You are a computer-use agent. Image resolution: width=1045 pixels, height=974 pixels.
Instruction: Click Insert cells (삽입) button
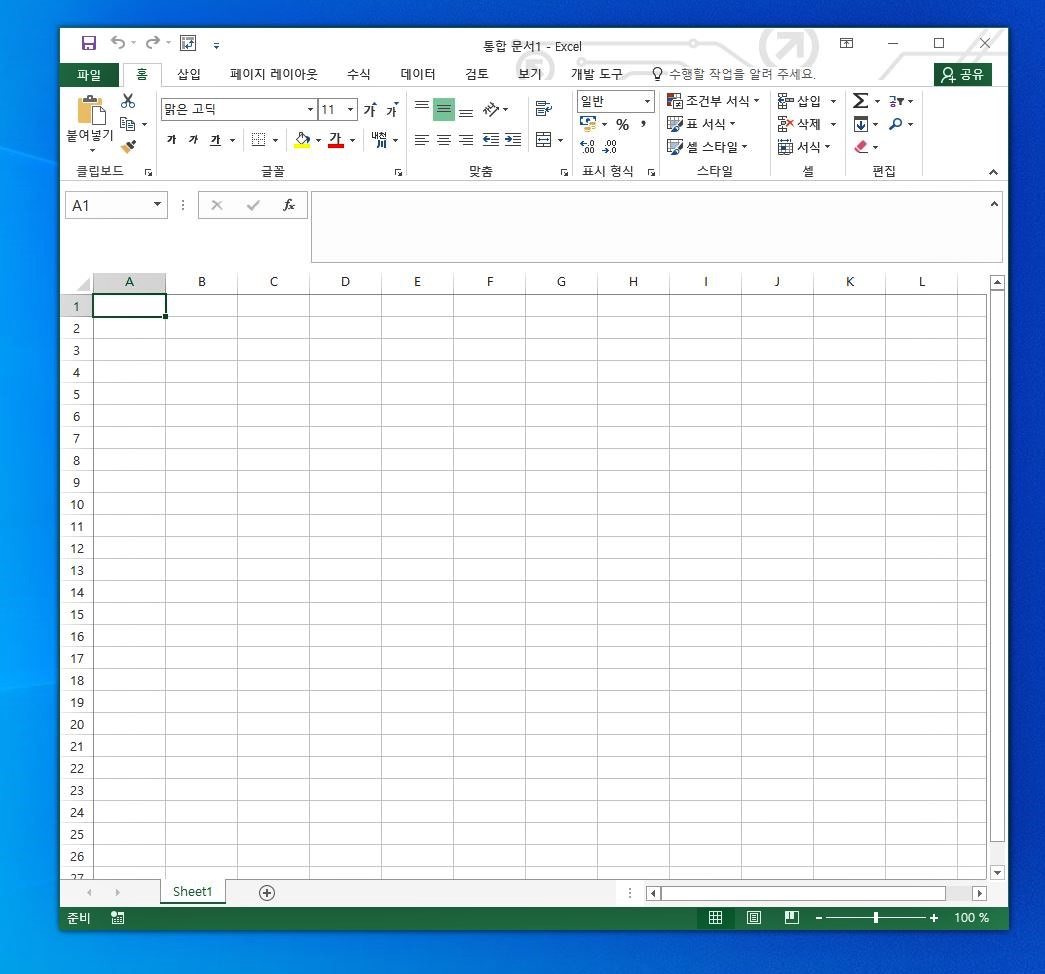click(800, 101)
